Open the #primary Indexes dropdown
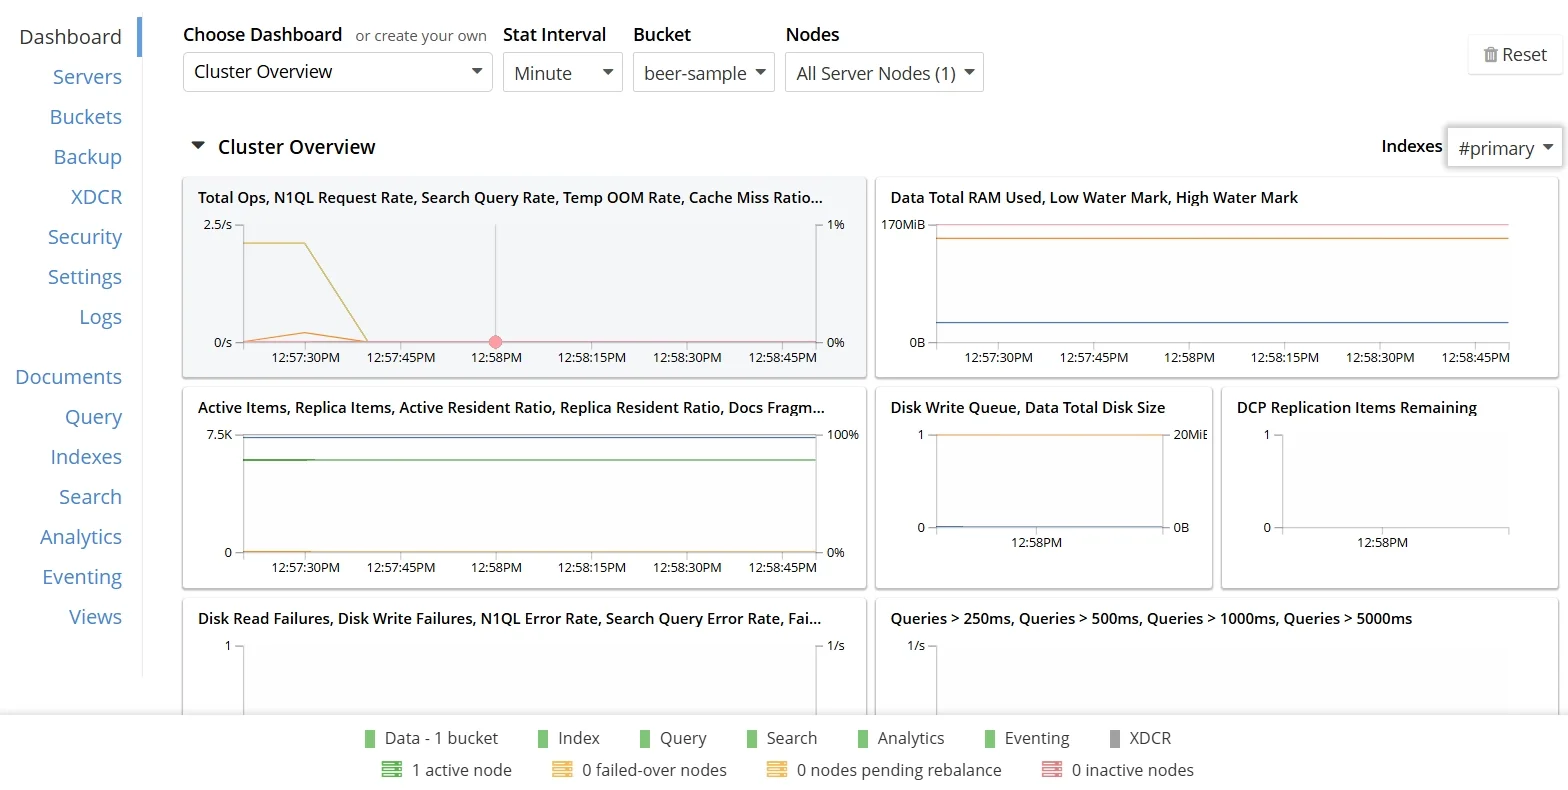This screenshot has height=790, width=1568. 1505,148
